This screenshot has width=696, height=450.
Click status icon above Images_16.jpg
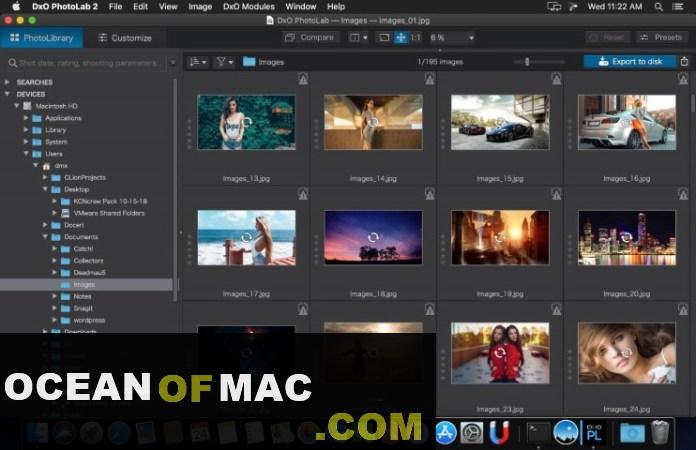pos(683,79)
